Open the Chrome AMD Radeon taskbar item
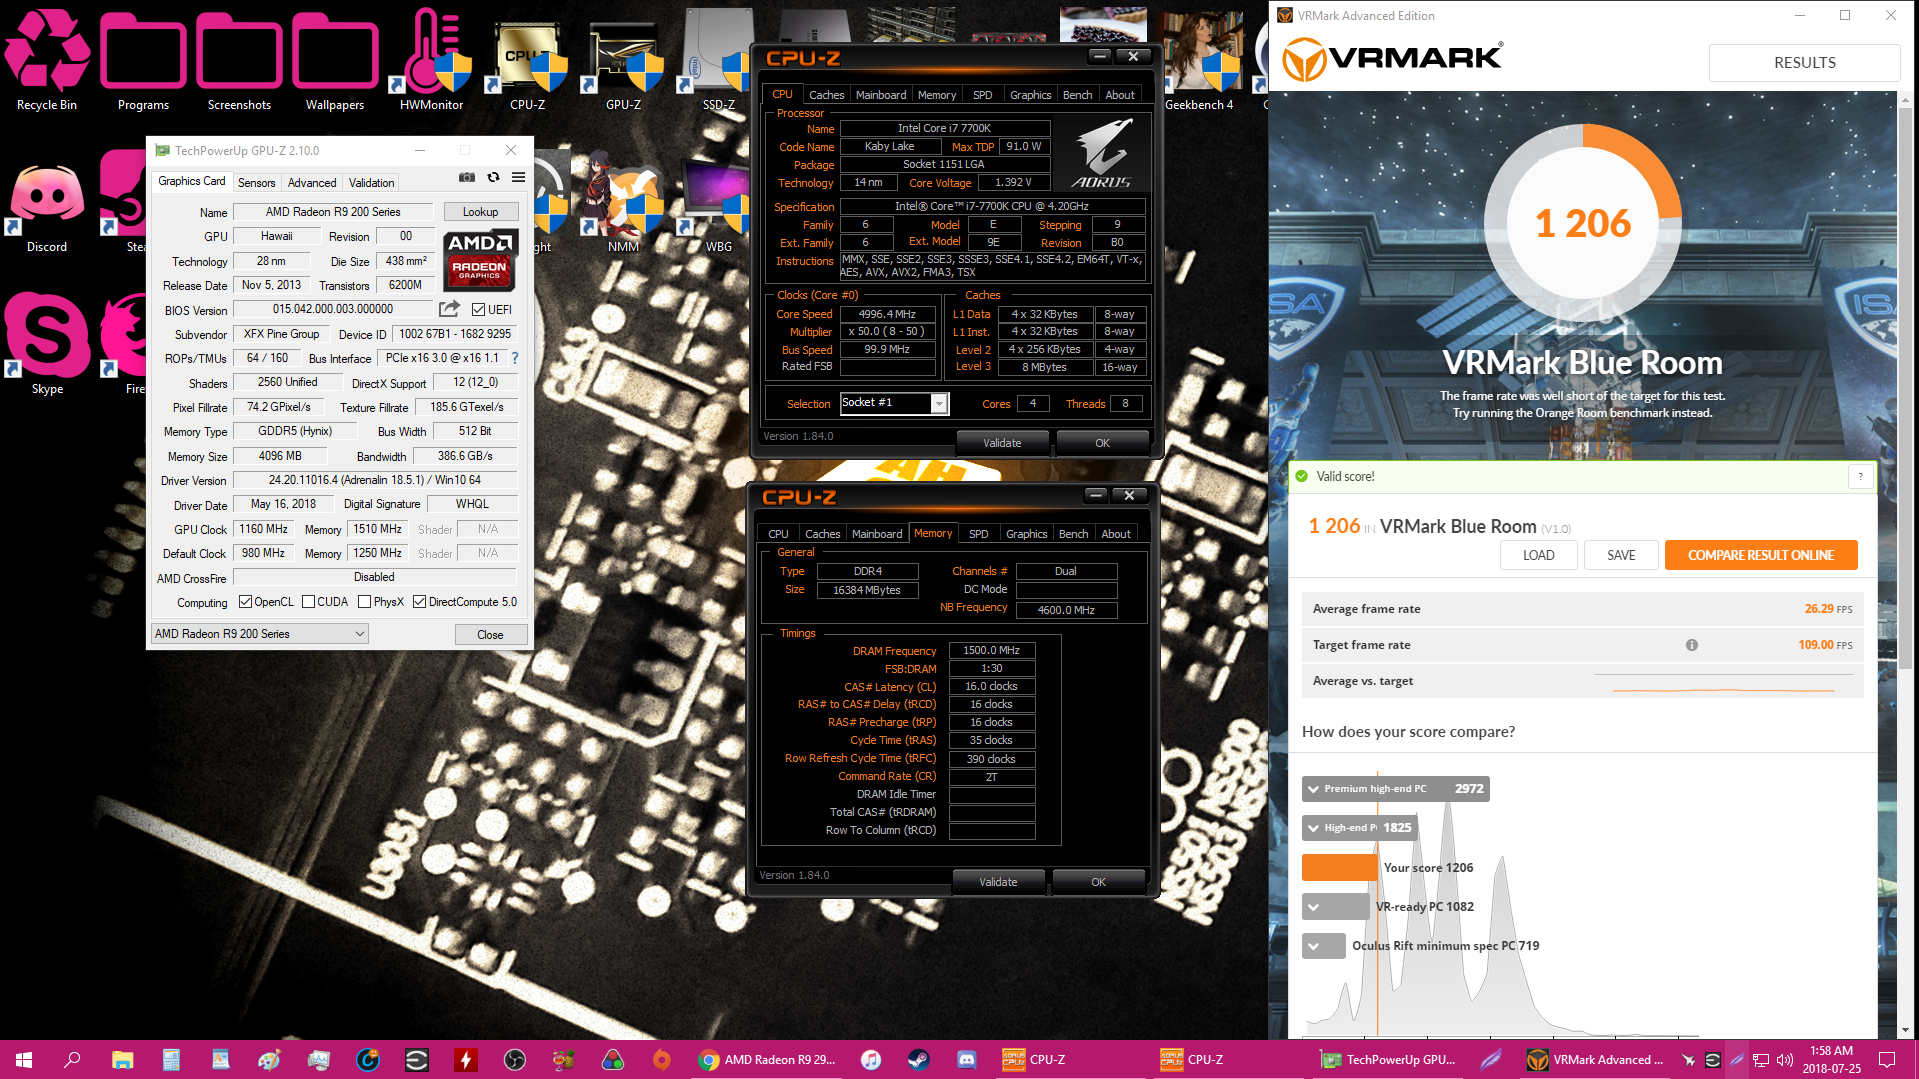Screen dimensions: 1919x1079 point(768,1060)
